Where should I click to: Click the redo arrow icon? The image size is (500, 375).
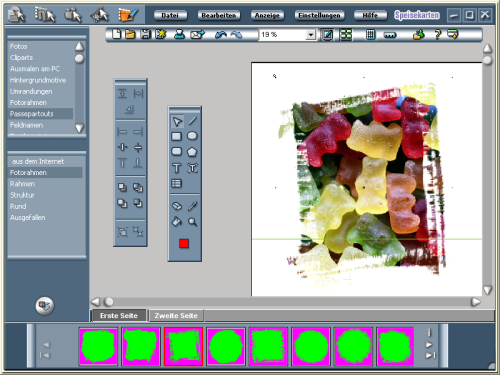[236, 34]
